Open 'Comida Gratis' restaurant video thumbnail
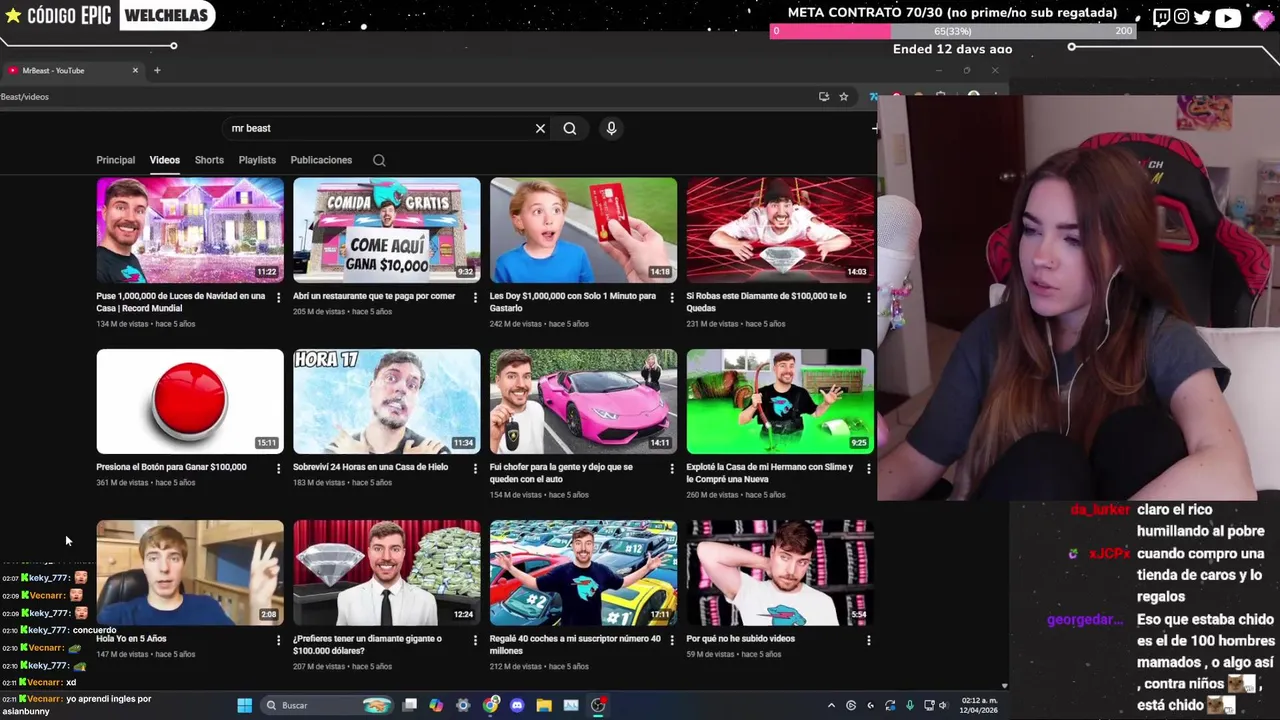The height and width of the screenshot is (720, 1280). click(x=387, y=230)
